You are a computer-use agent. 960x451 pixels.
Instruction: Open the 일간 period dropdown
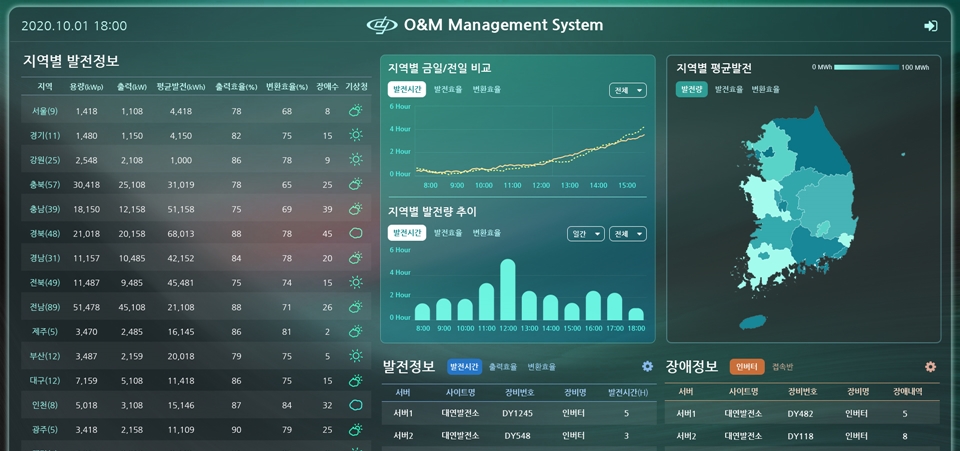(x=585, y=234)
